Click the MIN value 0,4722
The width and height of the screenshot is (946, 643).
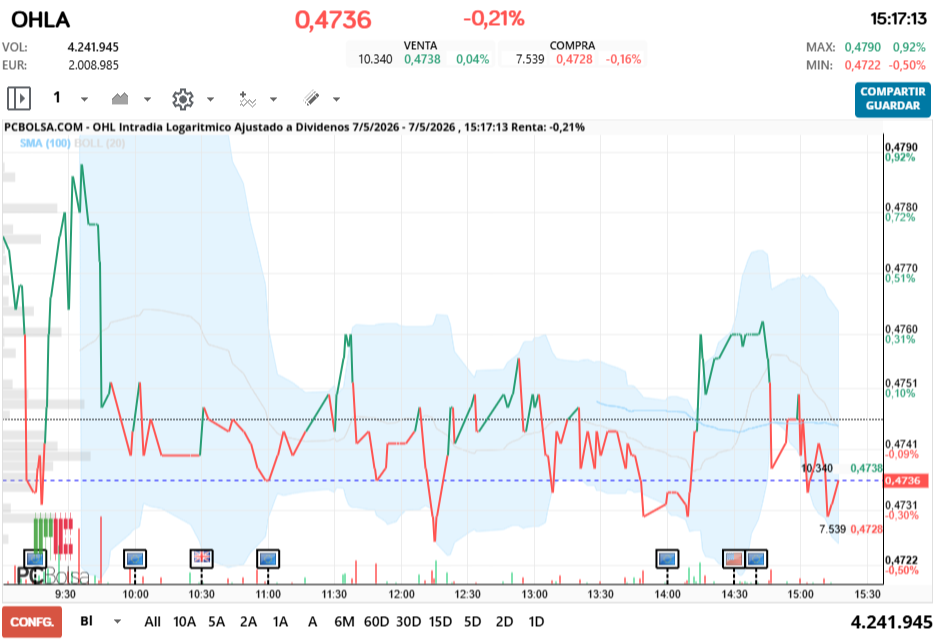[x=863, y=65]
